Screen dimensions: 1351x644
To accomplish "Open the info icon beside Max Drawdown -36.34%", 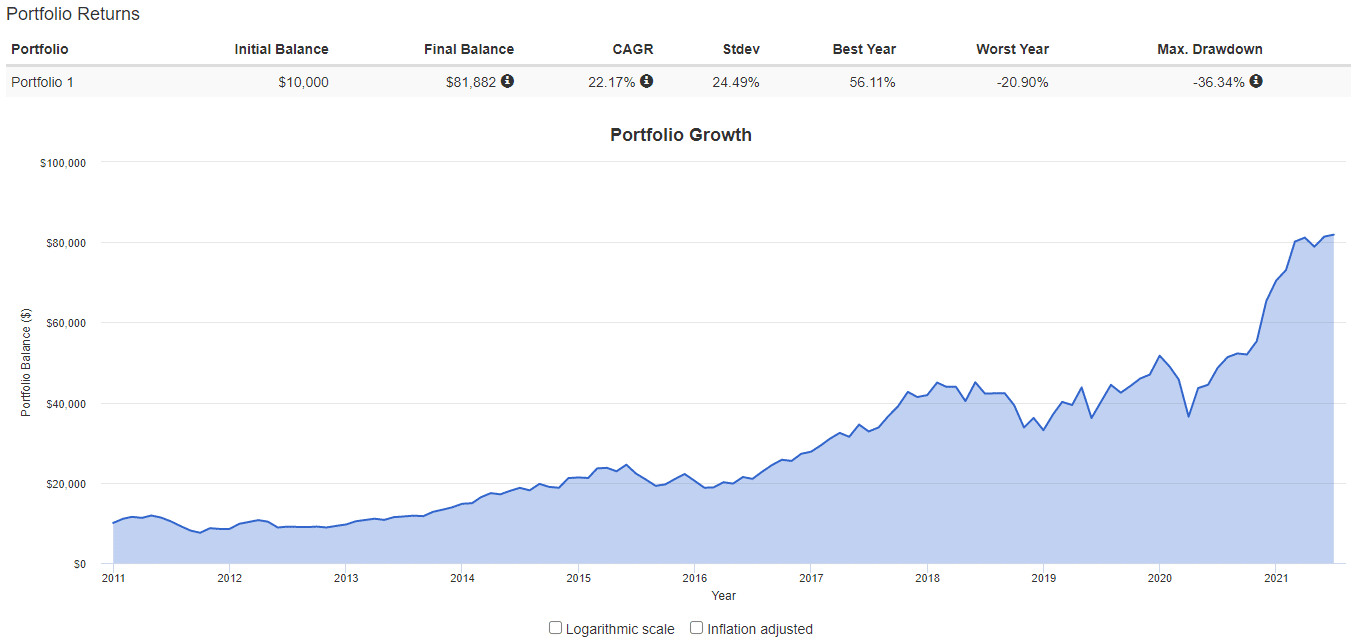I will click(x=1256, y=81).
